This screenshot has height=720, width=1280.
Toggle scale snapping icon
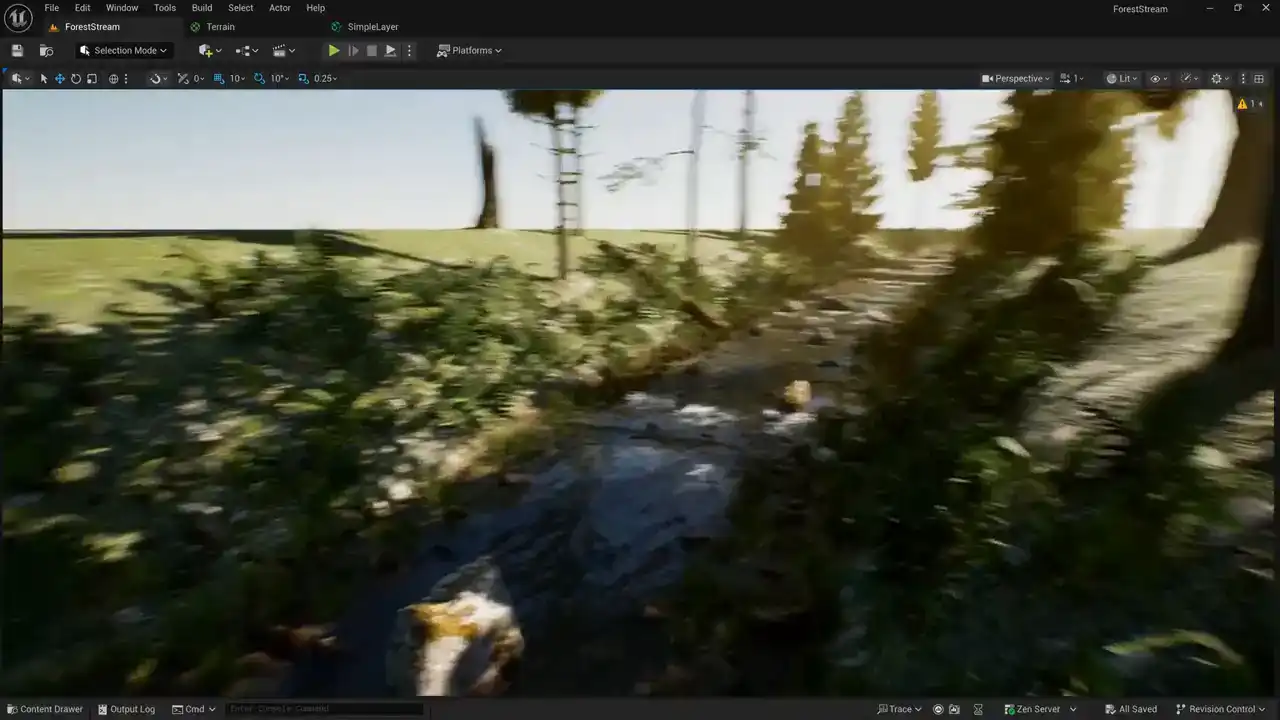tap(304, 78)
